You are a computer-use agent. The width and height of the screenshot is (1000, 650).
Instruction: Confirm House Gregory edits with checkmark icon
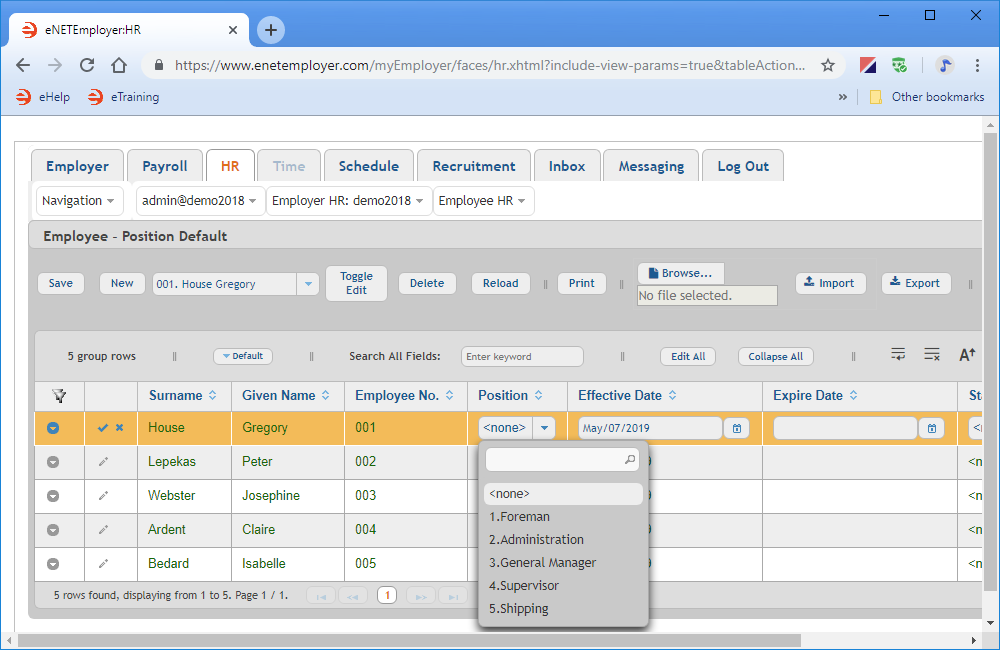tap(103, 427)
